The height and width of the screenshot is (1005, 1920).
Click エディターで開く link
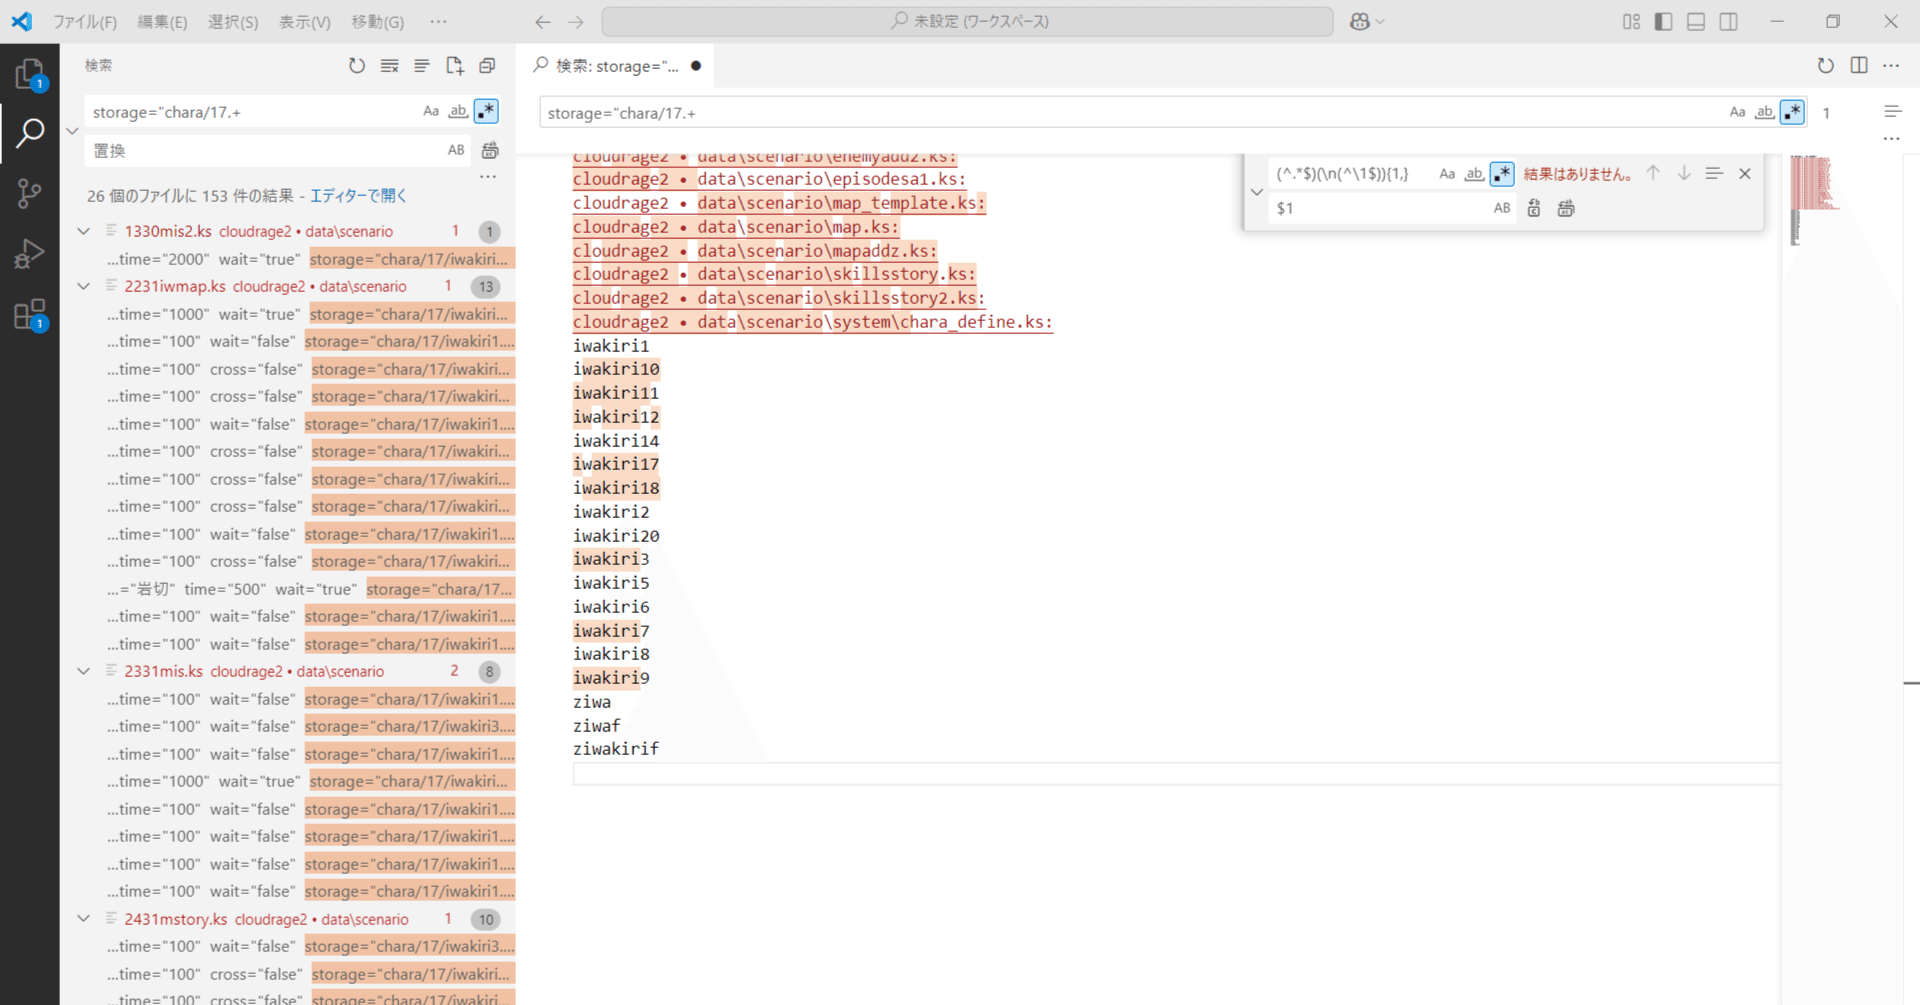[358, 196]
